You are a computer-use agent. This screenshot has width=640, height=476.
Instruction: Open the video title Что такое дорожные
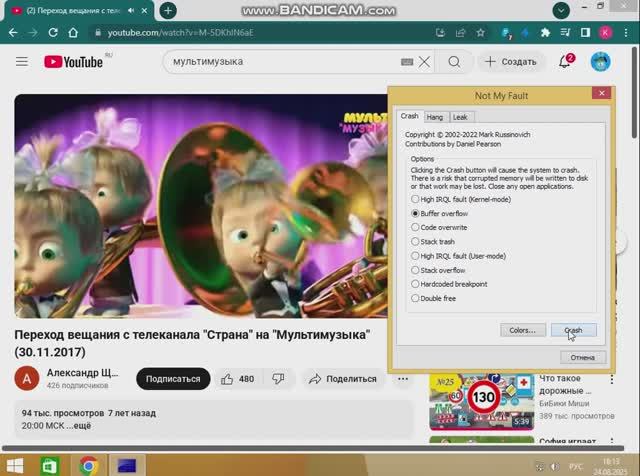[x=565, y=385]
